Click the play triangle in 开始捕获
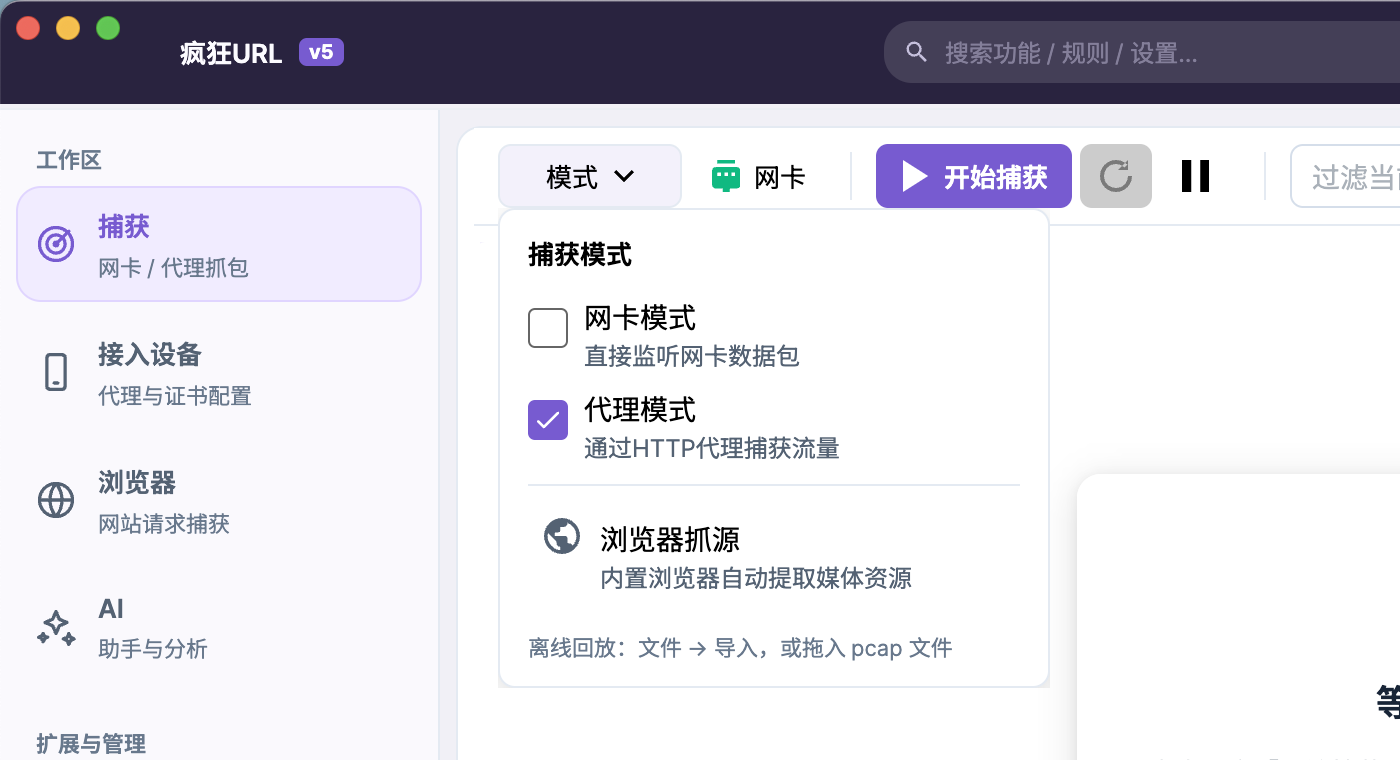 [x=915, y=176]
